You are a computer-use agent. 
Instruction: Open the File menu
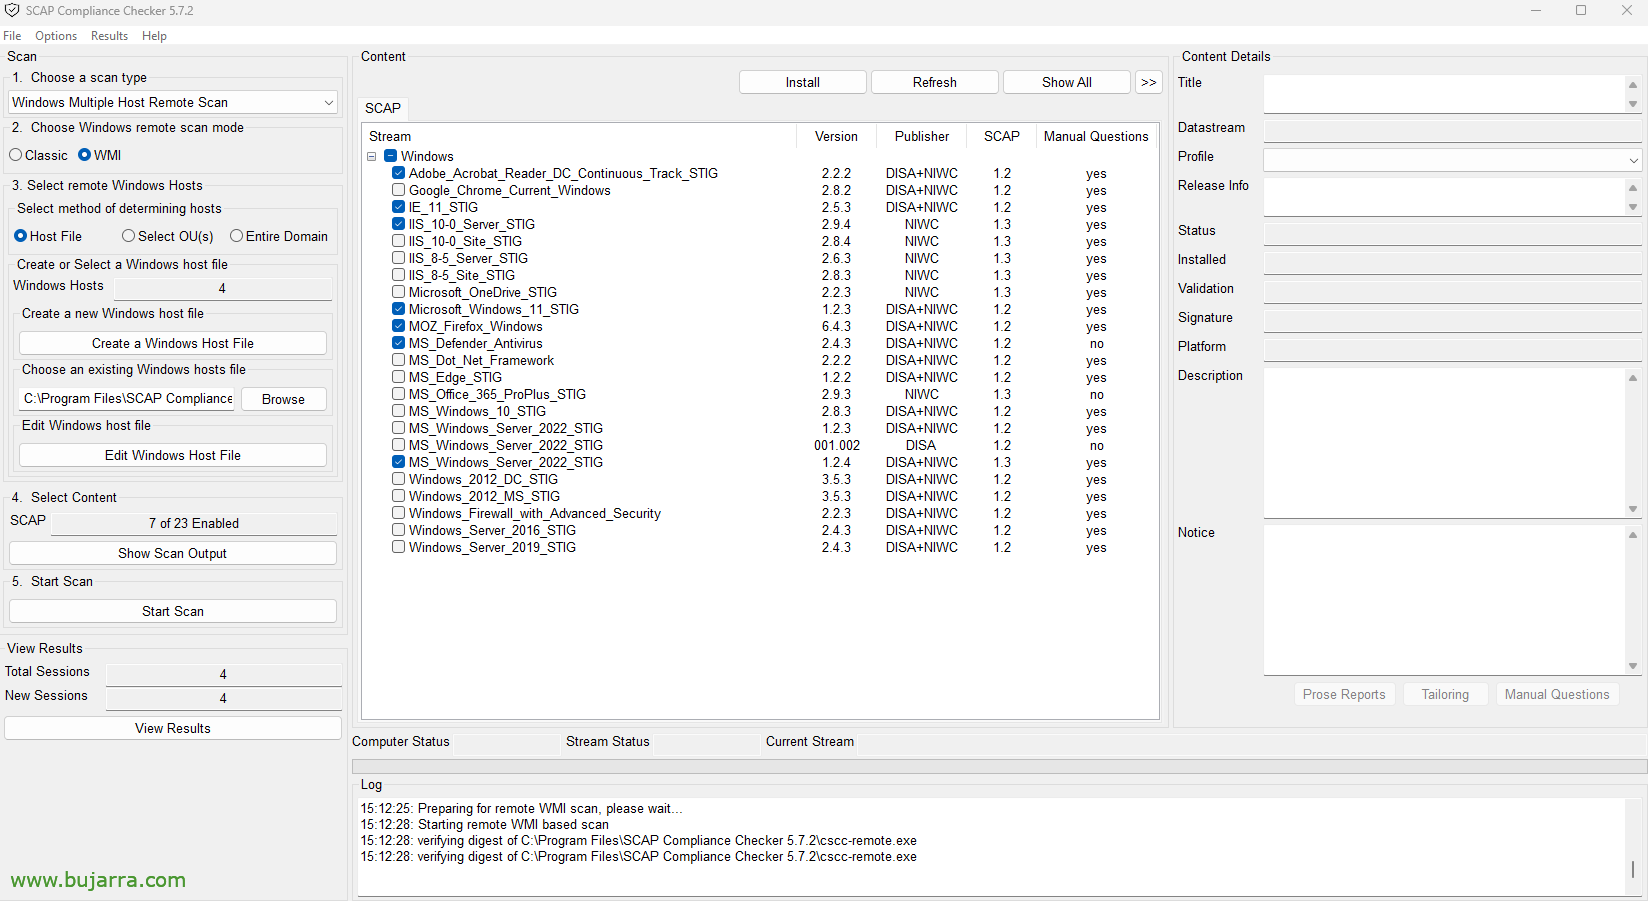pos(12,36)
